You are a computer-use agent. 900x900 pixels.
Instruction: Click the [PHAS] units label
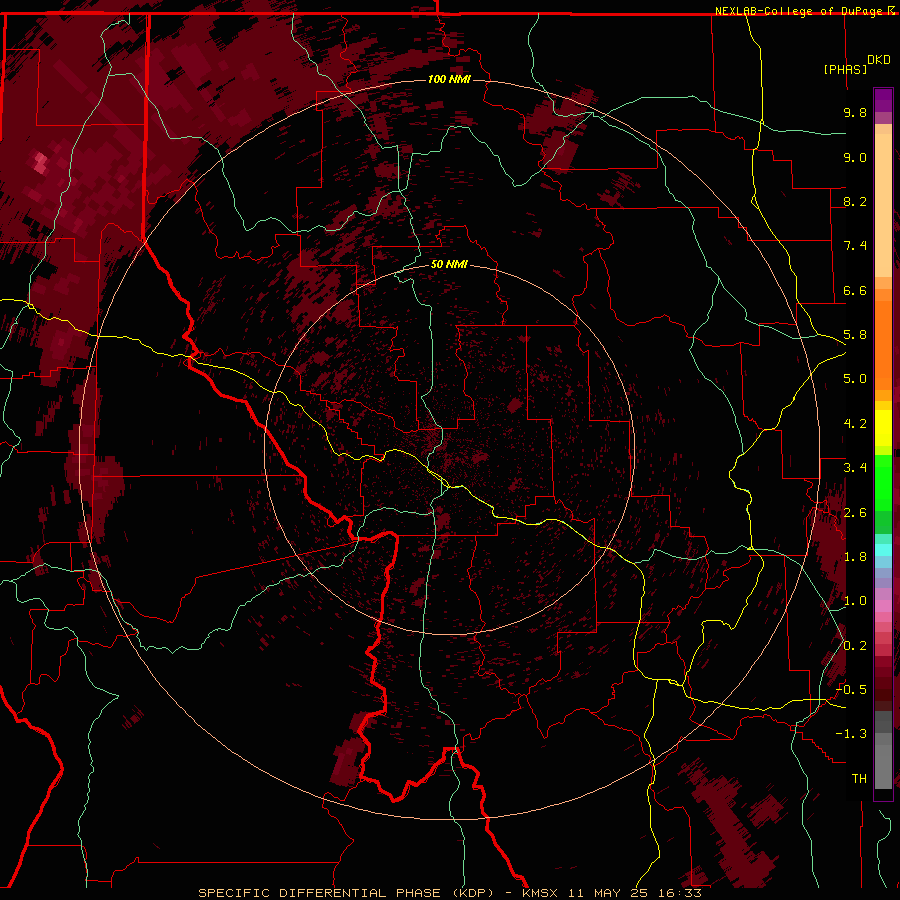click(x=845, y=69)
